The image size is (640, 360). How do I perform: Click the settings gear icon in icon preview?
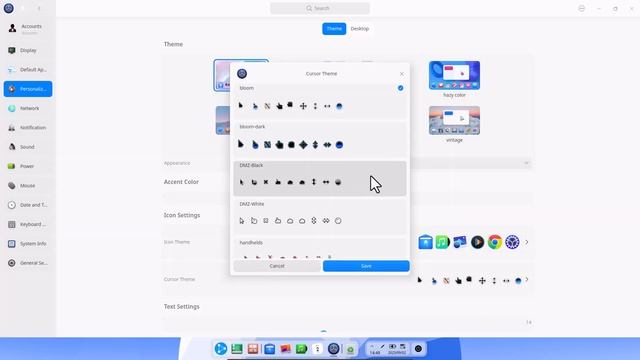[512, 242]
